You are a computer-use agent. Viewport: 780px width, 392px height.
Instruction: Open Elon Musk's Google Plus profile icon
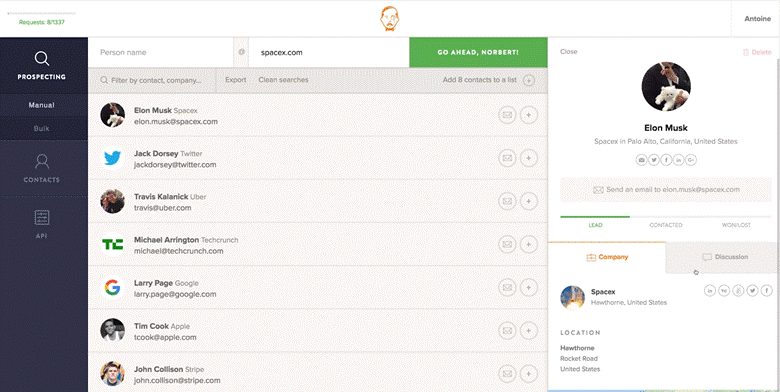(691, 160)
